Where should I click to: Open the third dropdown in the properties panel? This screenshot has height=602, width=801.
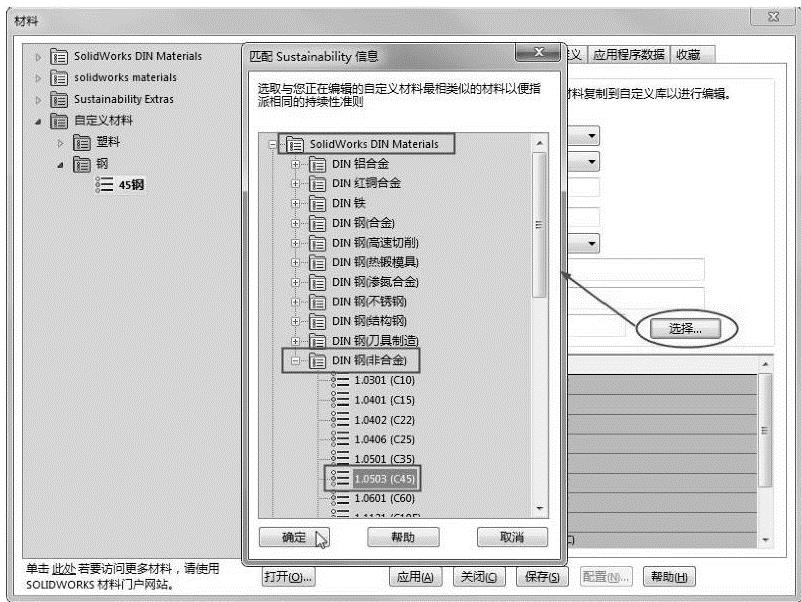pos(592,243)
